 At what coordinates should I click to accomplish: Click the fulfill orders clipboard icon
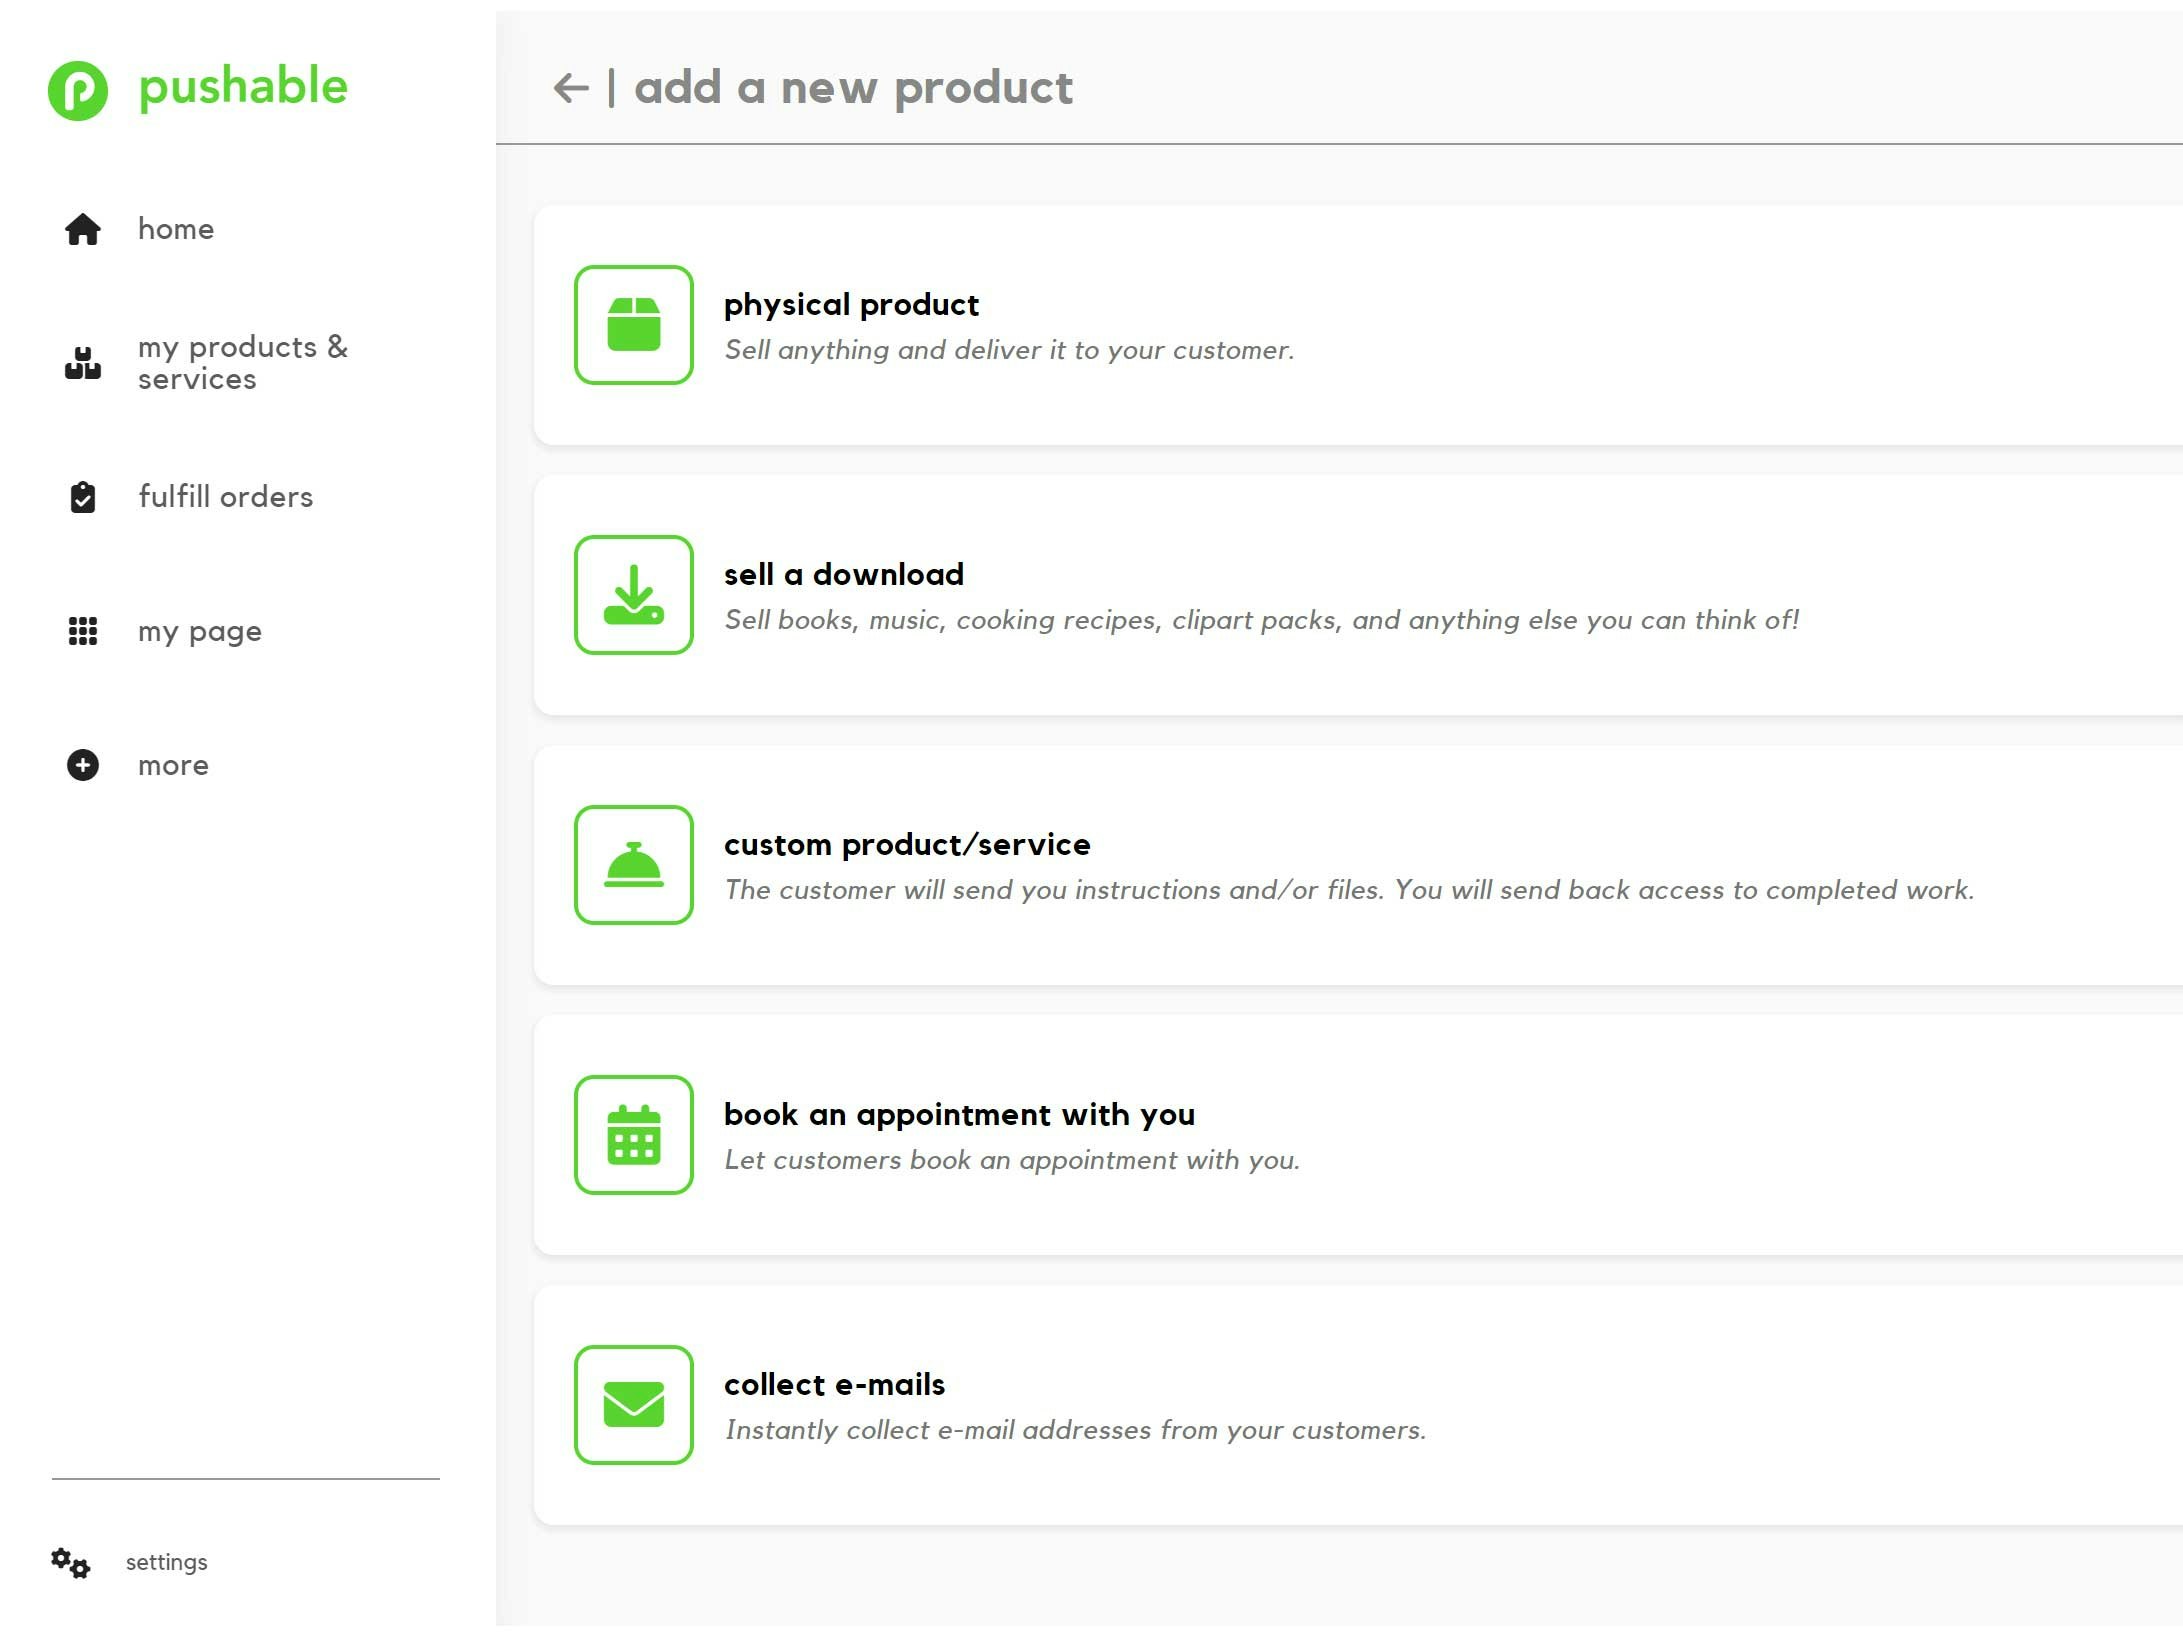click(83, 497)
